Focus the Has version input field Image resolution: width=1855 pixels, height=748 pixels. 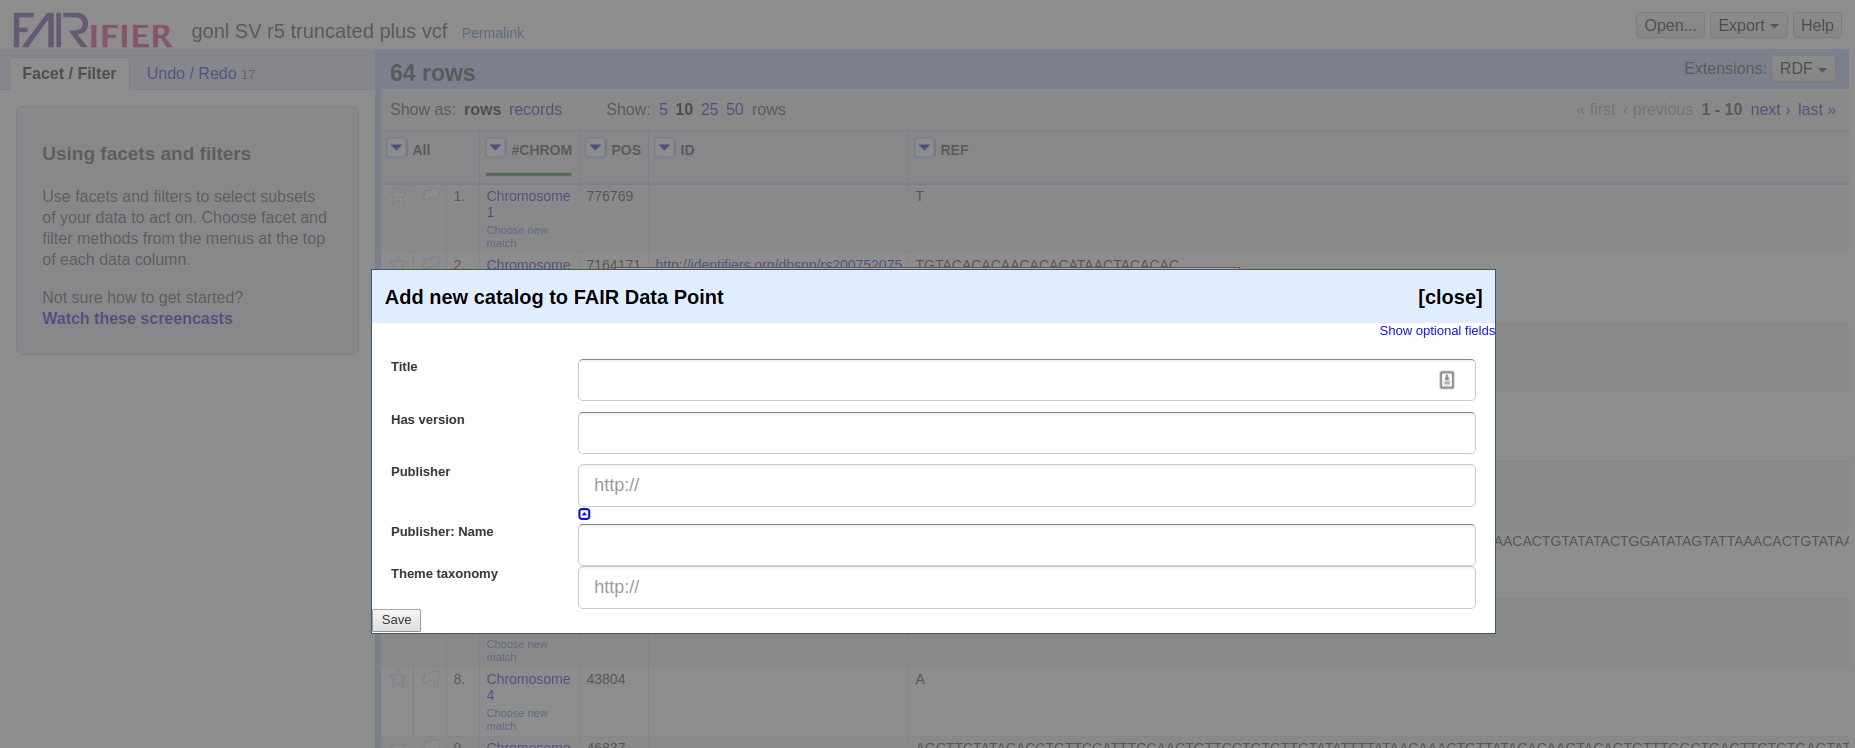point(1026,433)
